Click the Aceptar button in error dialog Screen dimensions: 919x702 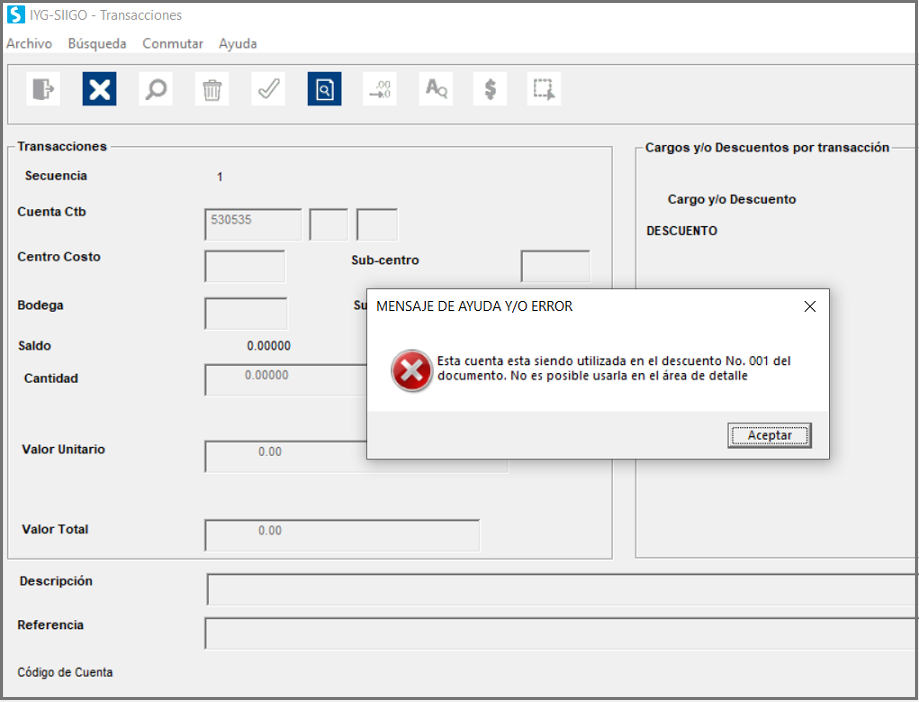[x=770, y=435]
